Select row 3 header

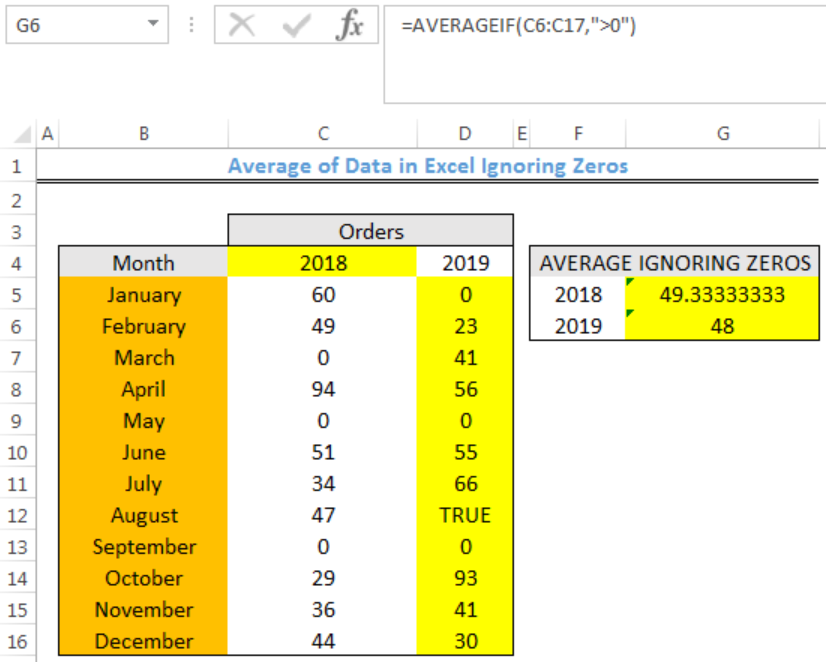[17, 232]
